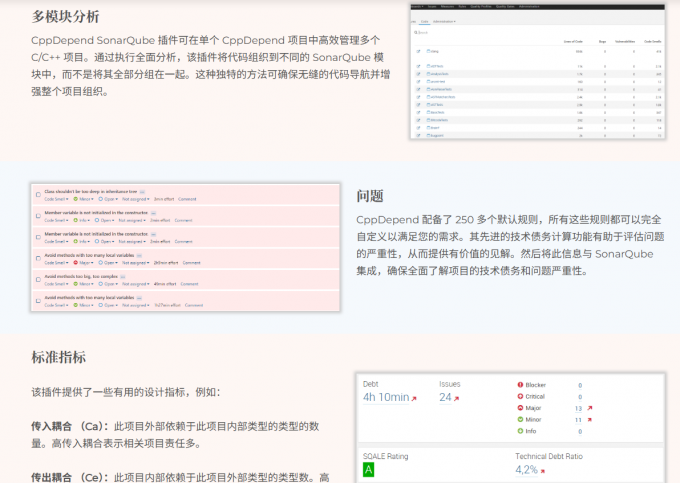Click the red Major severity icon in the dashboard

[x=520, y=408]
